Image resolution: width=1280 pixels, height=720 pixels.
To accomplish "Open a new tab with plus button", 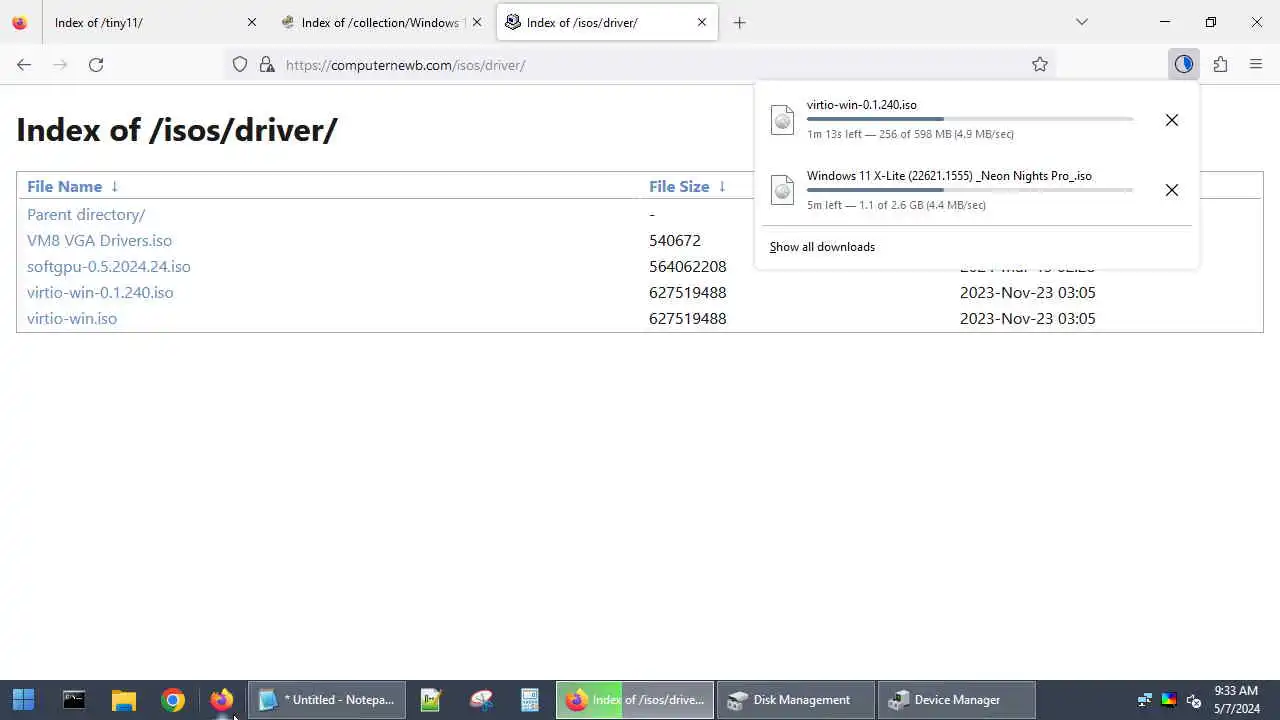I will click(739, 22).
